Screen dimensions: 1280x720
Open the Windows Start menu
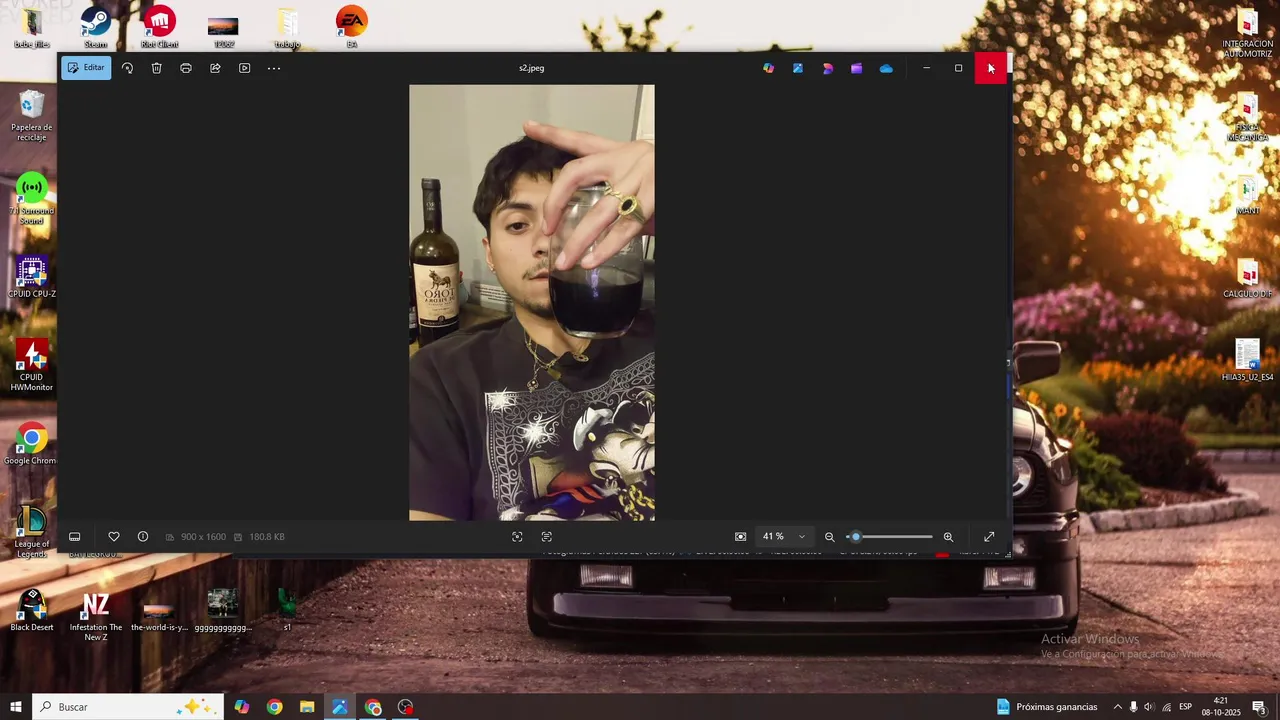tap(16, 707)
